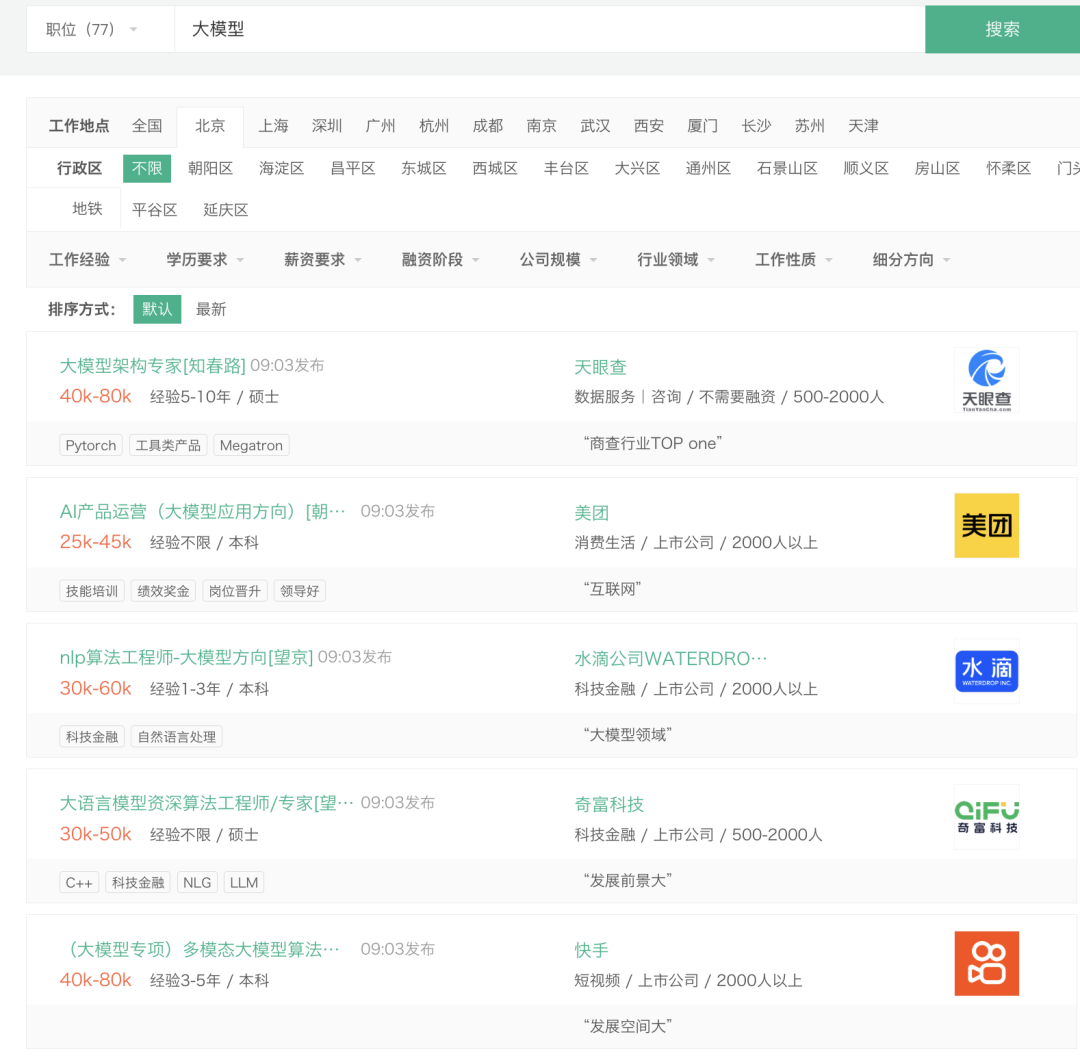
Task: Filter by 大兴区 district
Action: [637, 169]
